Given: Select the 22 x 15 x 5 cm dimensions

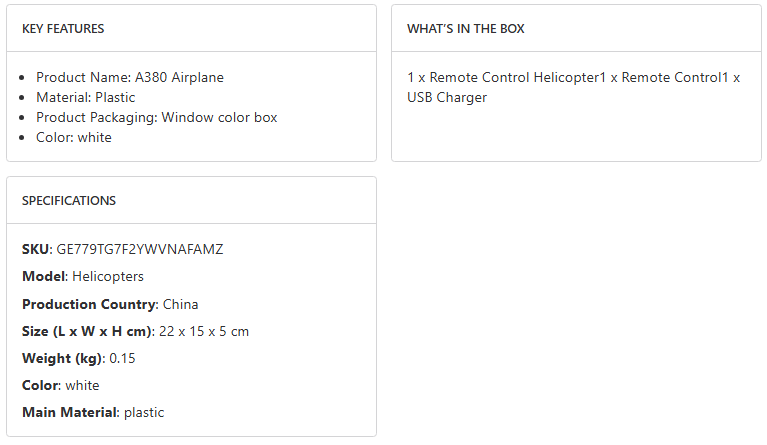Looking at the screenshot, I should [x=204, y=331].
